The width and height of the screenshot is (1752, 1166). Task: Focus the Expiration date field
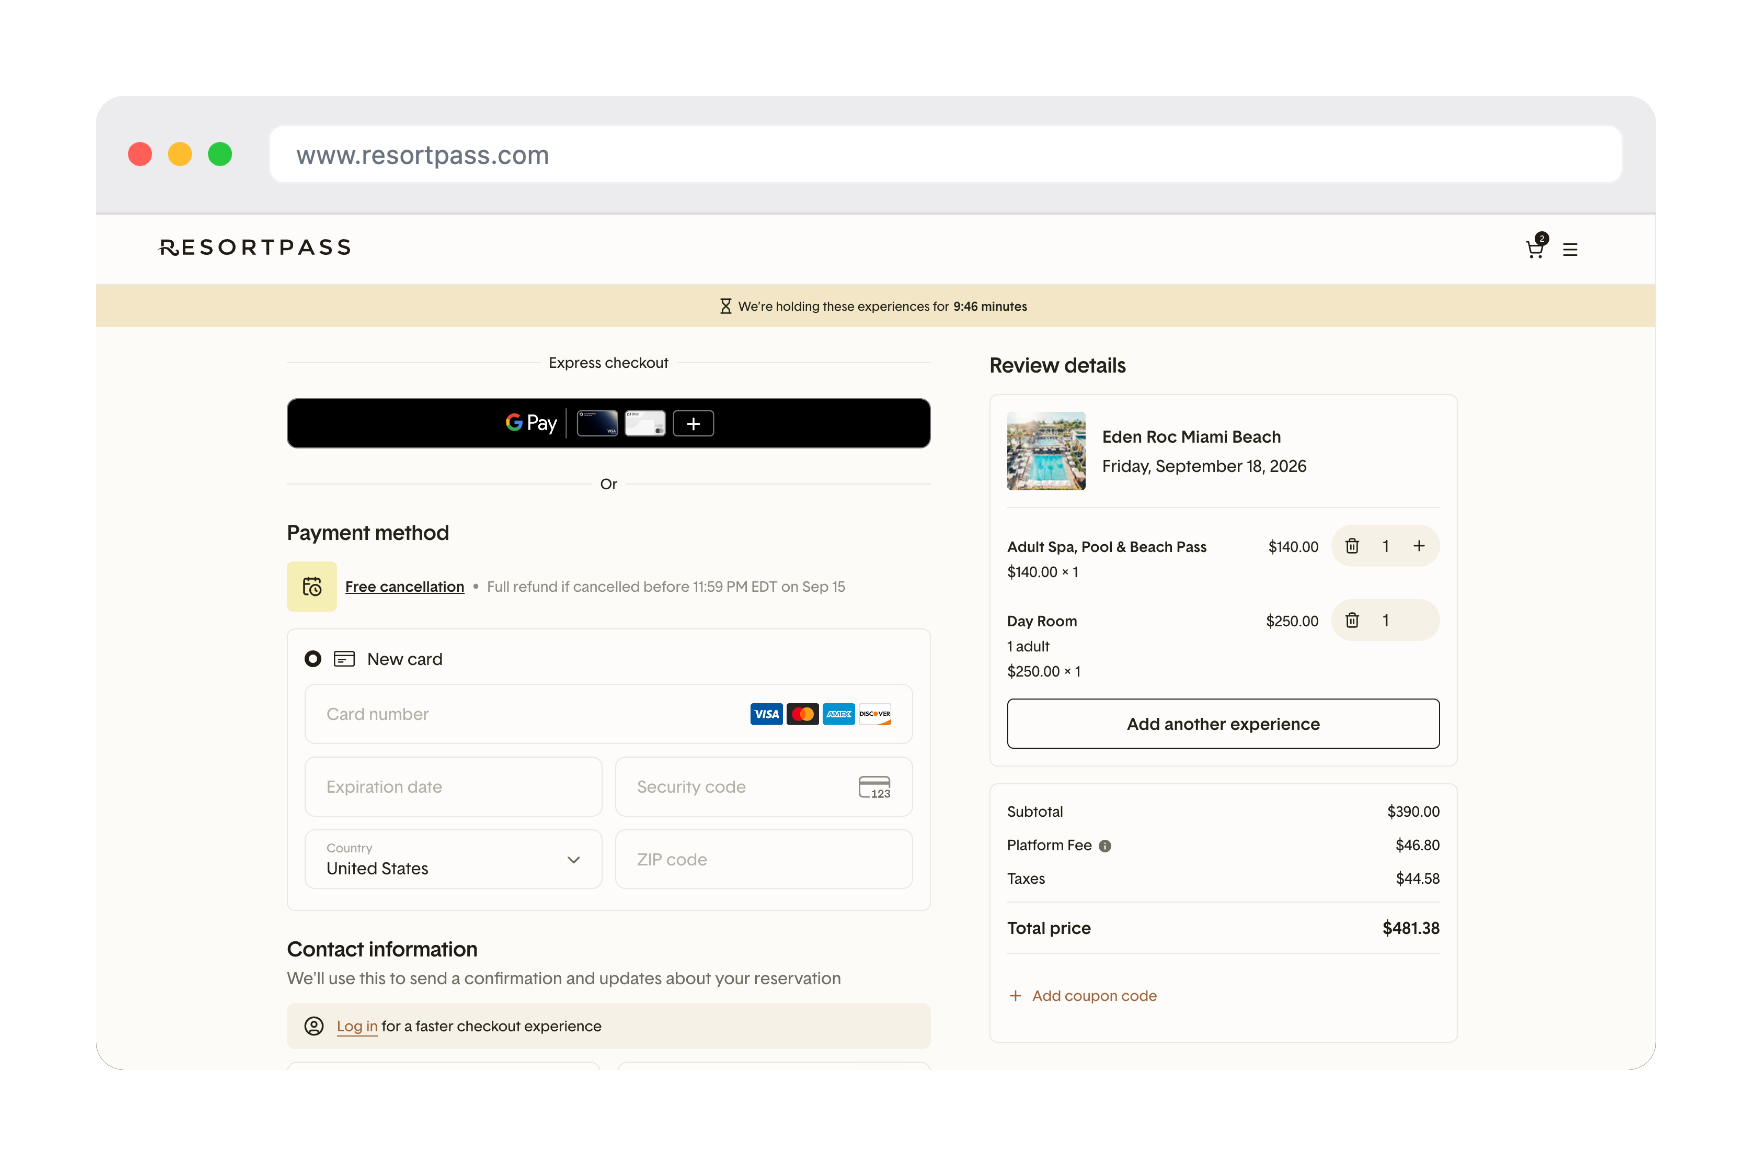453,787
